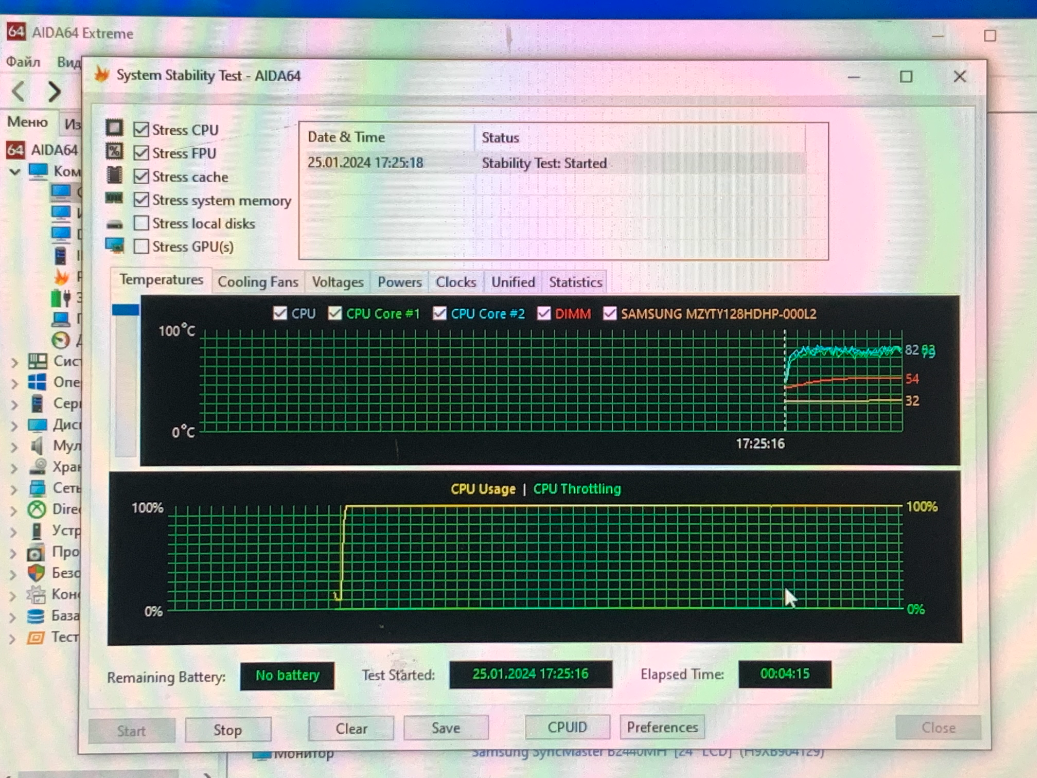
Task: Click the network tree icon
Action: [x=37, y=488]
